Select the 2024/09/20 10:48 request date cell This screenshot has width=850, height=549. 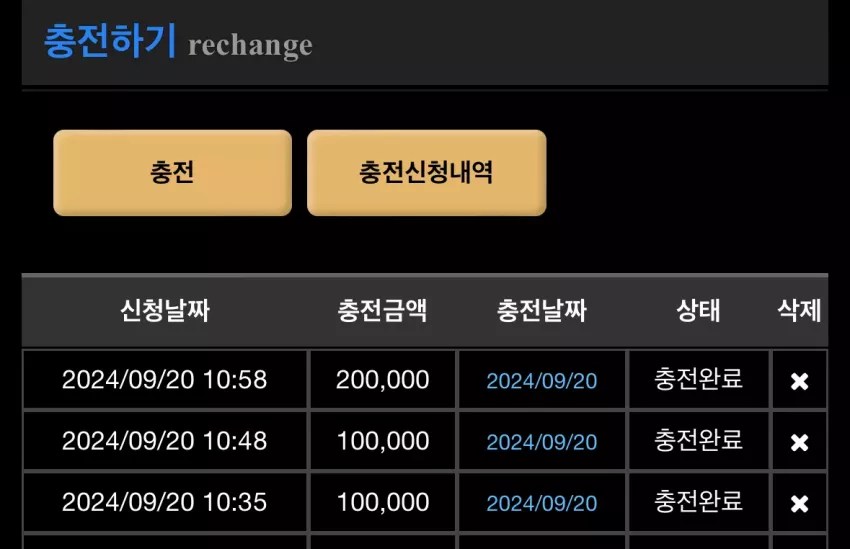pos(165,441)
